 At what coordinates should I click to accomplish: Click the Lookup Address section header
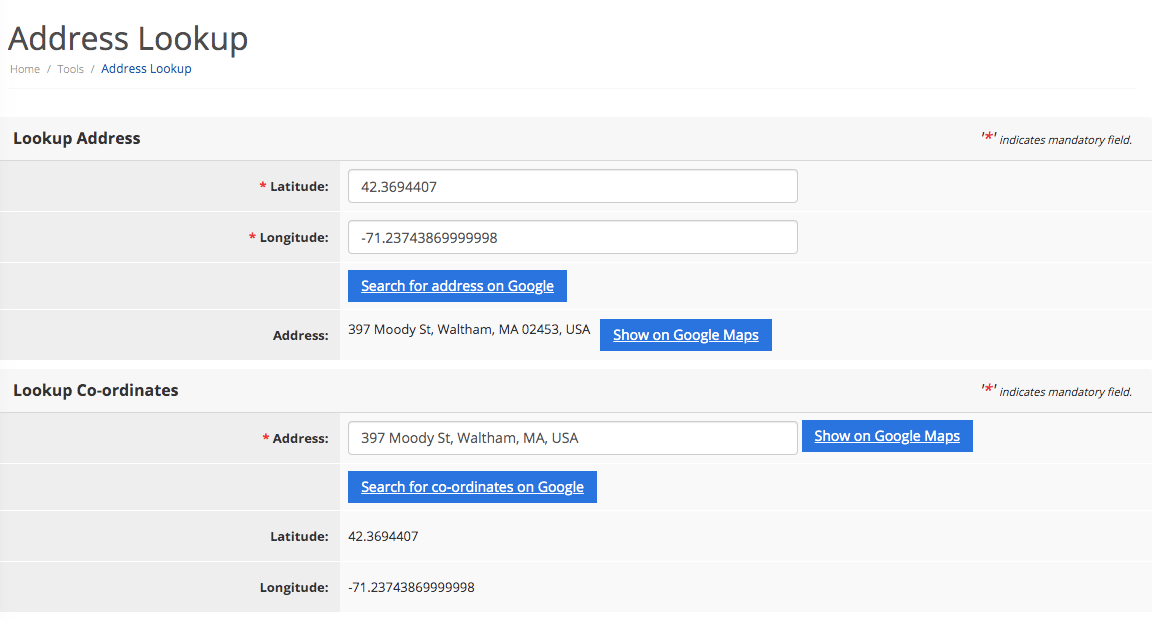(77, 139)
